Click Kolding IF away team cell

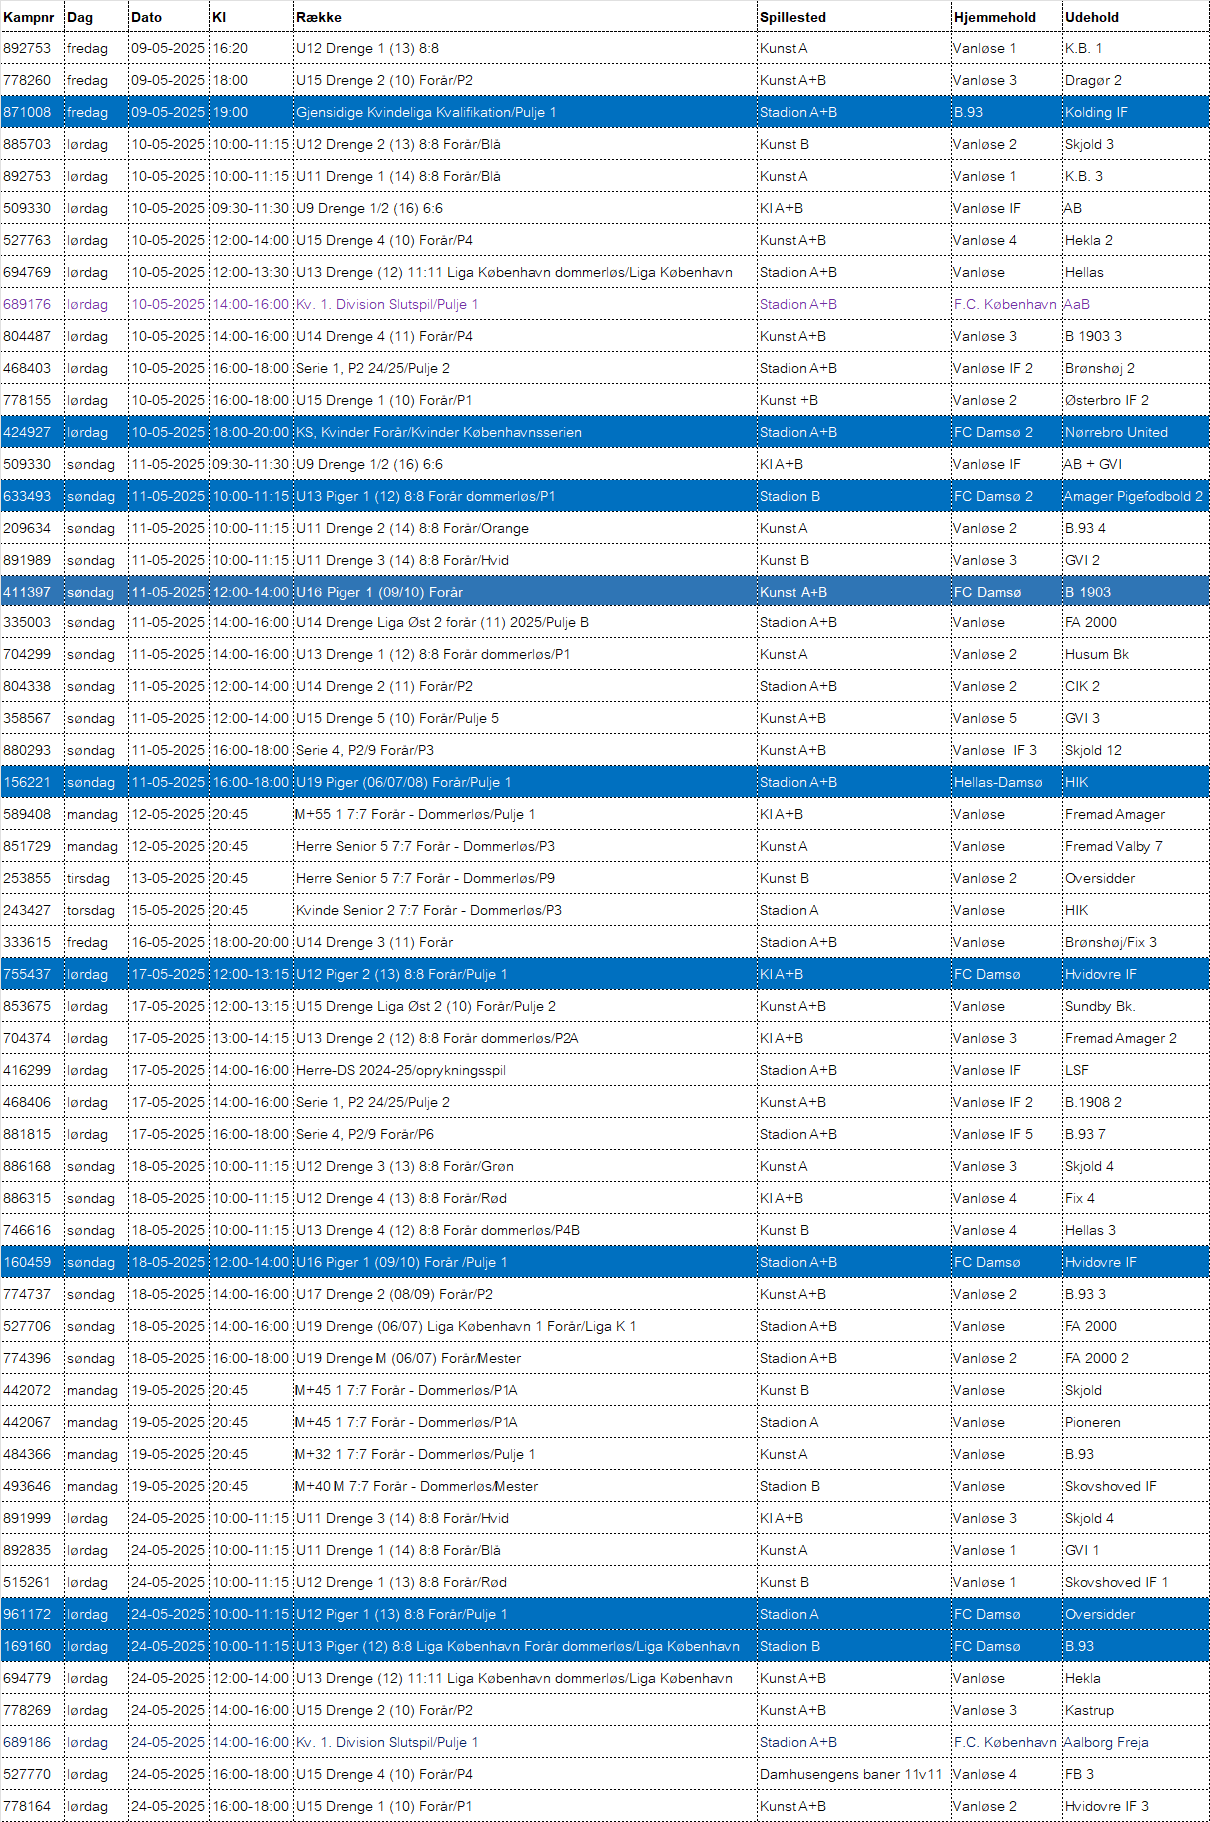(x=1096, y=112)
